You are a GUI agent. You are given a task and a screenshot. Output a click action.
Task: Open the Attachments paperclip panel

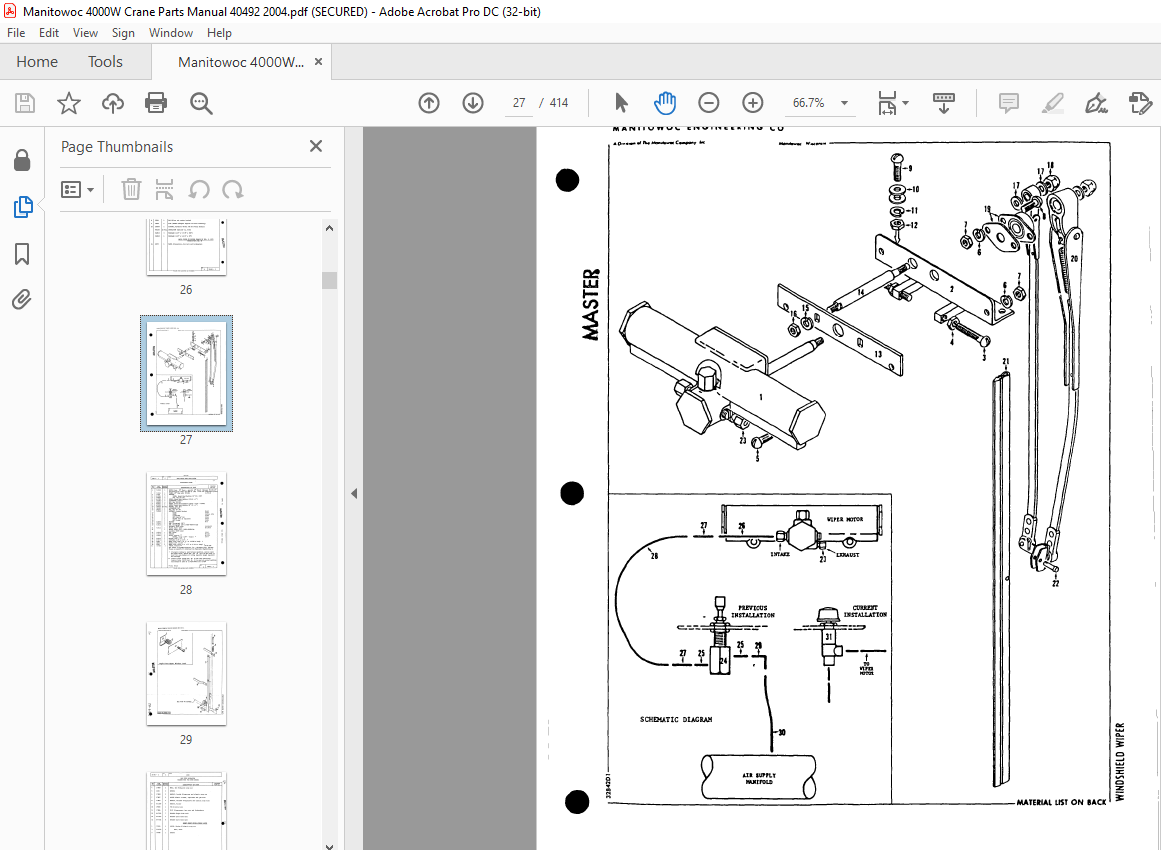[22, 300]
